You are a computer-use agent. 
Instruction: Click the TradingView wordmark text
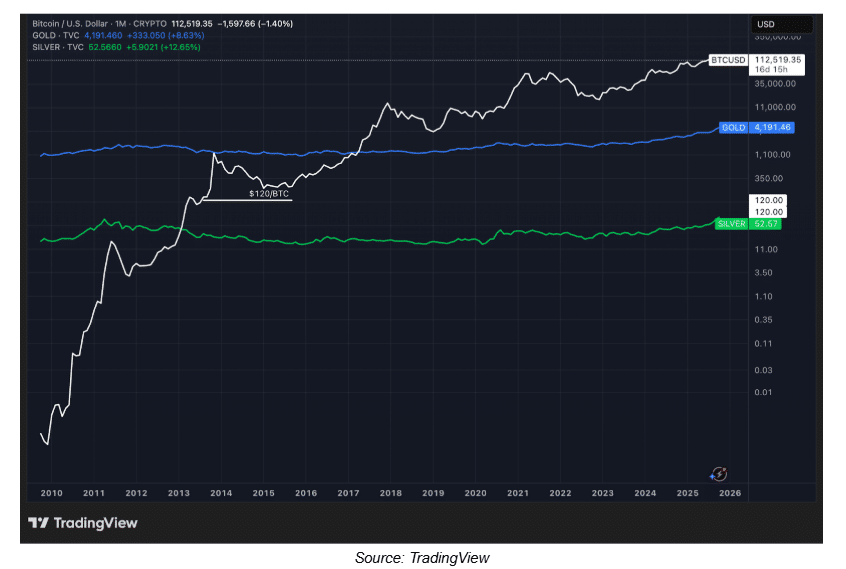95,523
